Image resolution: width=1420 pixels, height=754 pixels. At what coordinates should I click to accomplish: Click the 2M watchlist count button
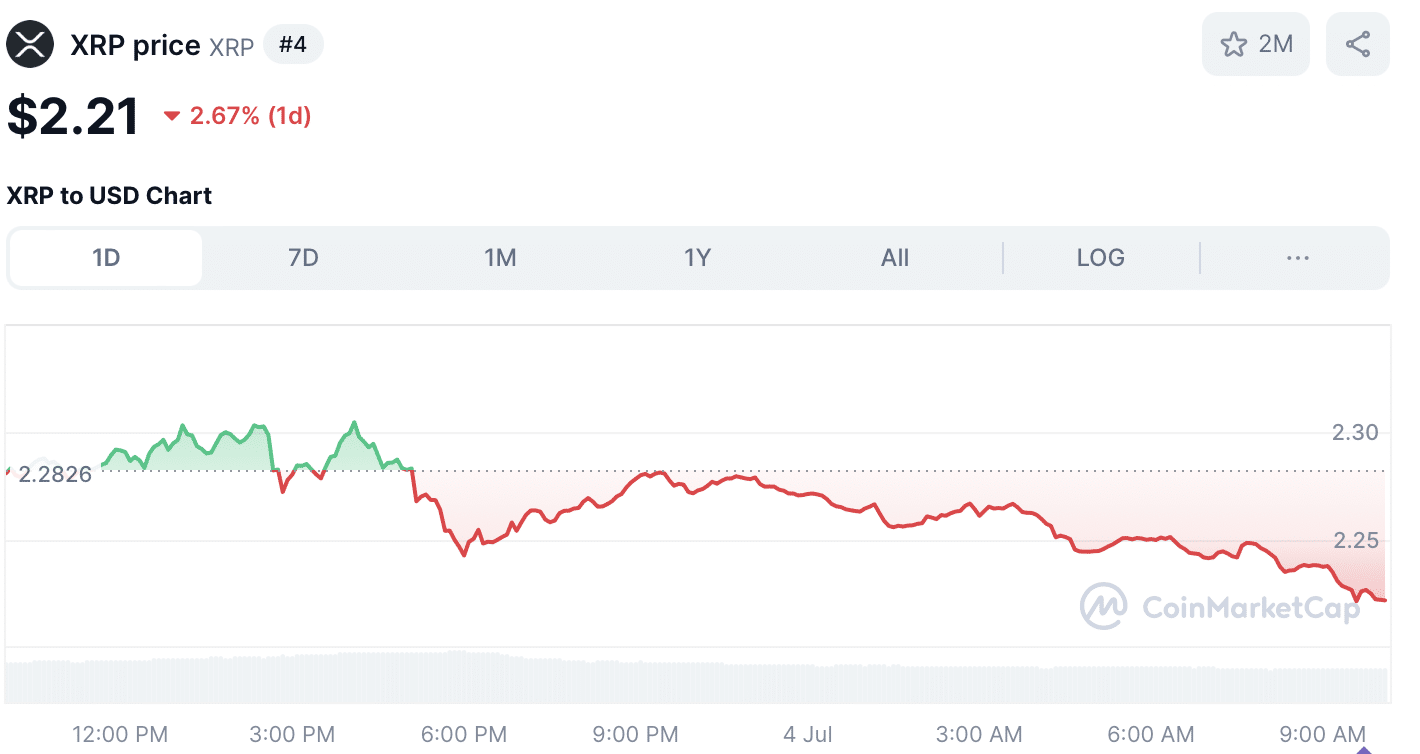coord(1256,44)
